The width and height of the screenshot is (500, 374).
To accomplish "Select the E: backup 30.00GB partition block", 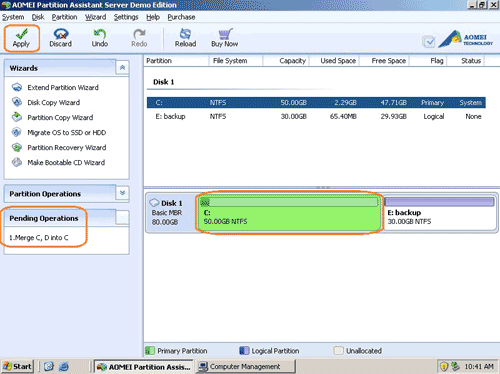I will pos(440,213).
